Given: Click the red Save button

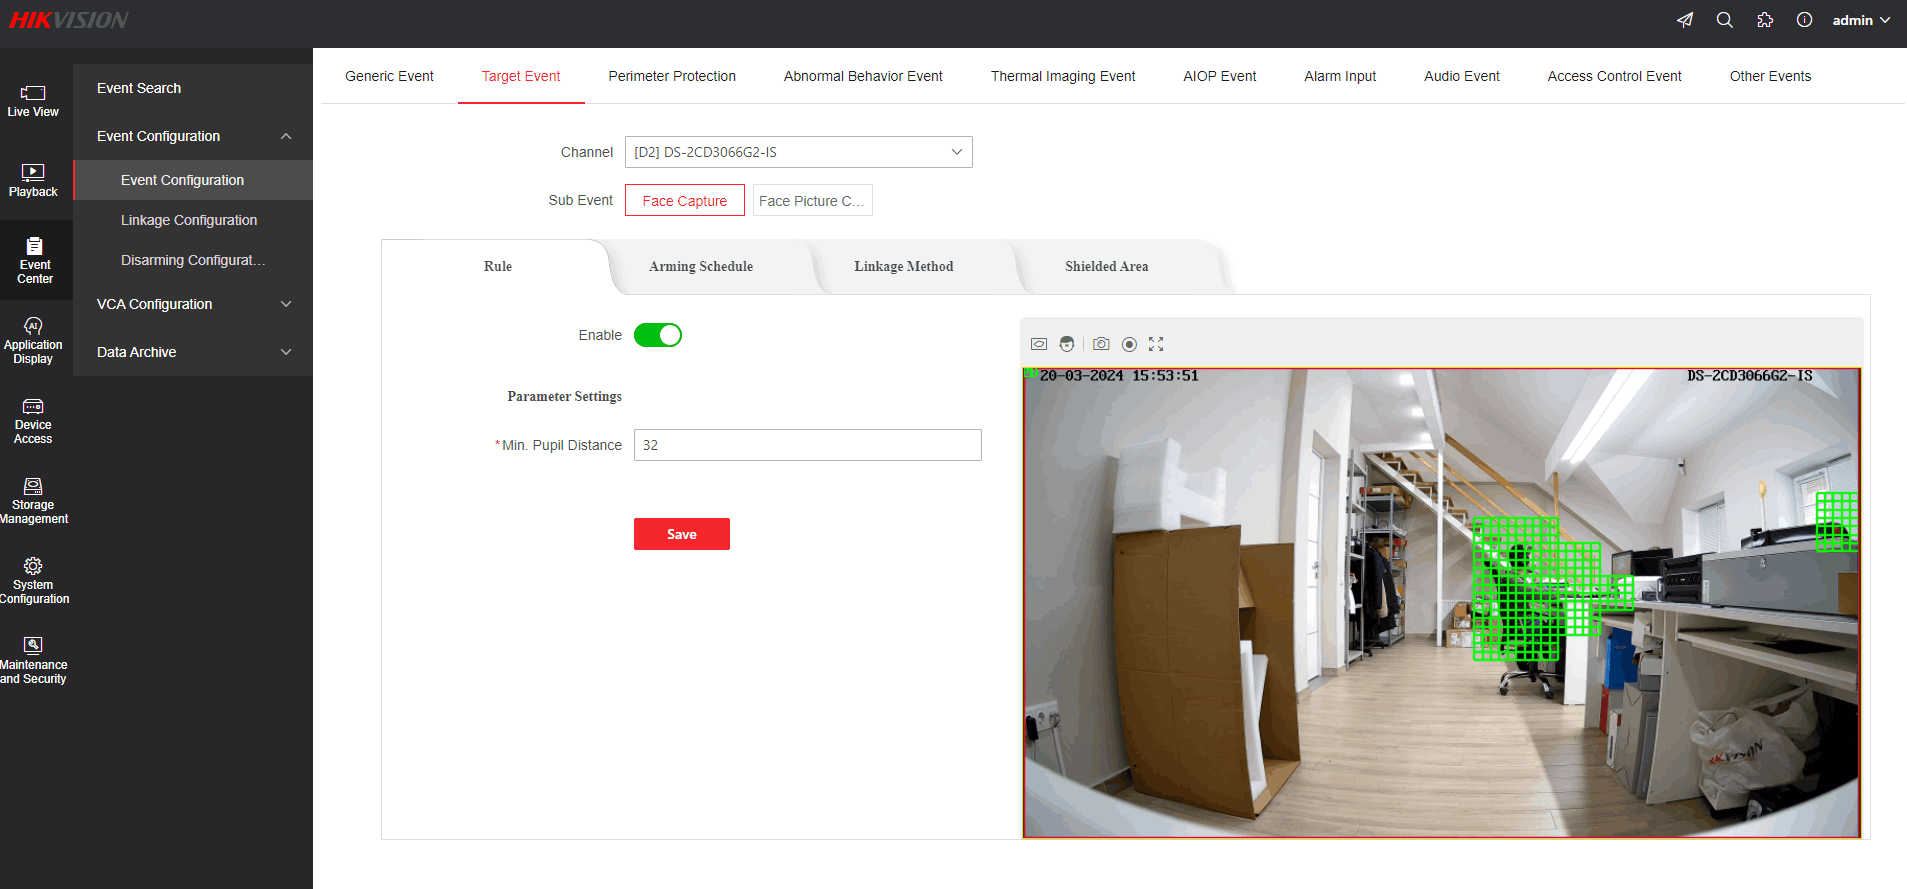Looking at the screenshot, I should tap(682, 534).
